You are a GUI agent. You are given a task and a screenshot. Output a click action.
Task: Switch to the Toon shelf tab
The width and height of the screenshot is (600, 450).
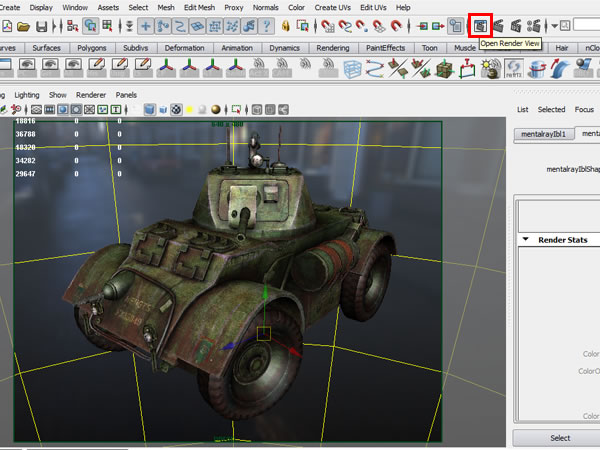[429, 48]
